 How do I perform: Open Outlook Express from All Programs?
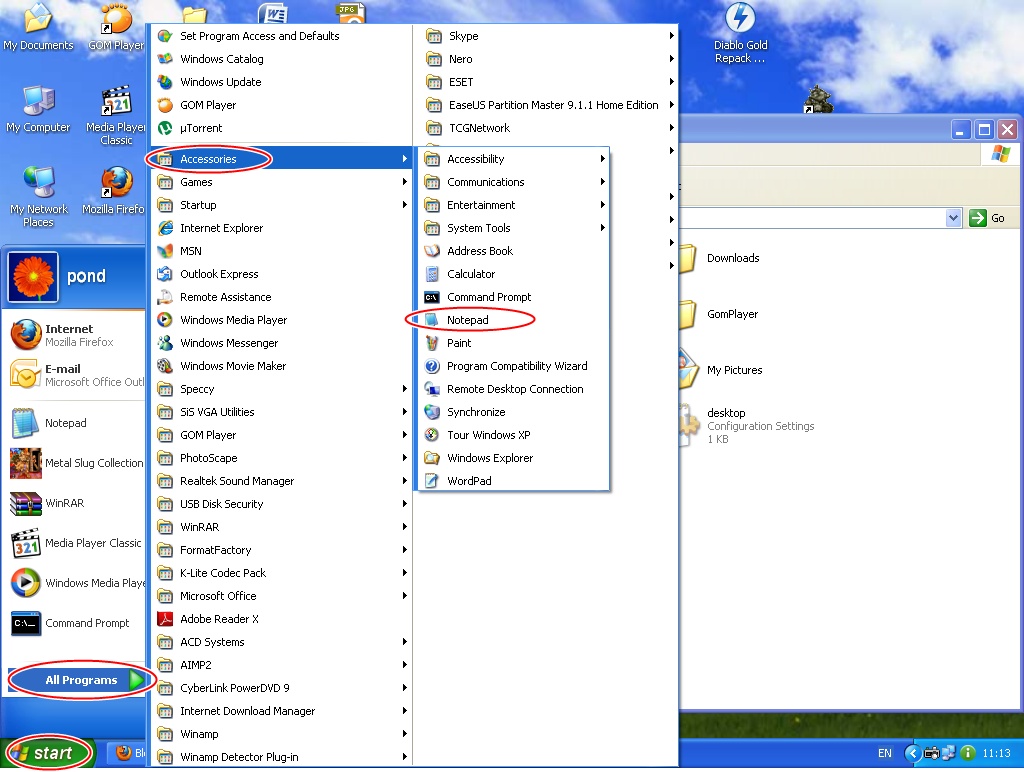[x=217, y=273]
